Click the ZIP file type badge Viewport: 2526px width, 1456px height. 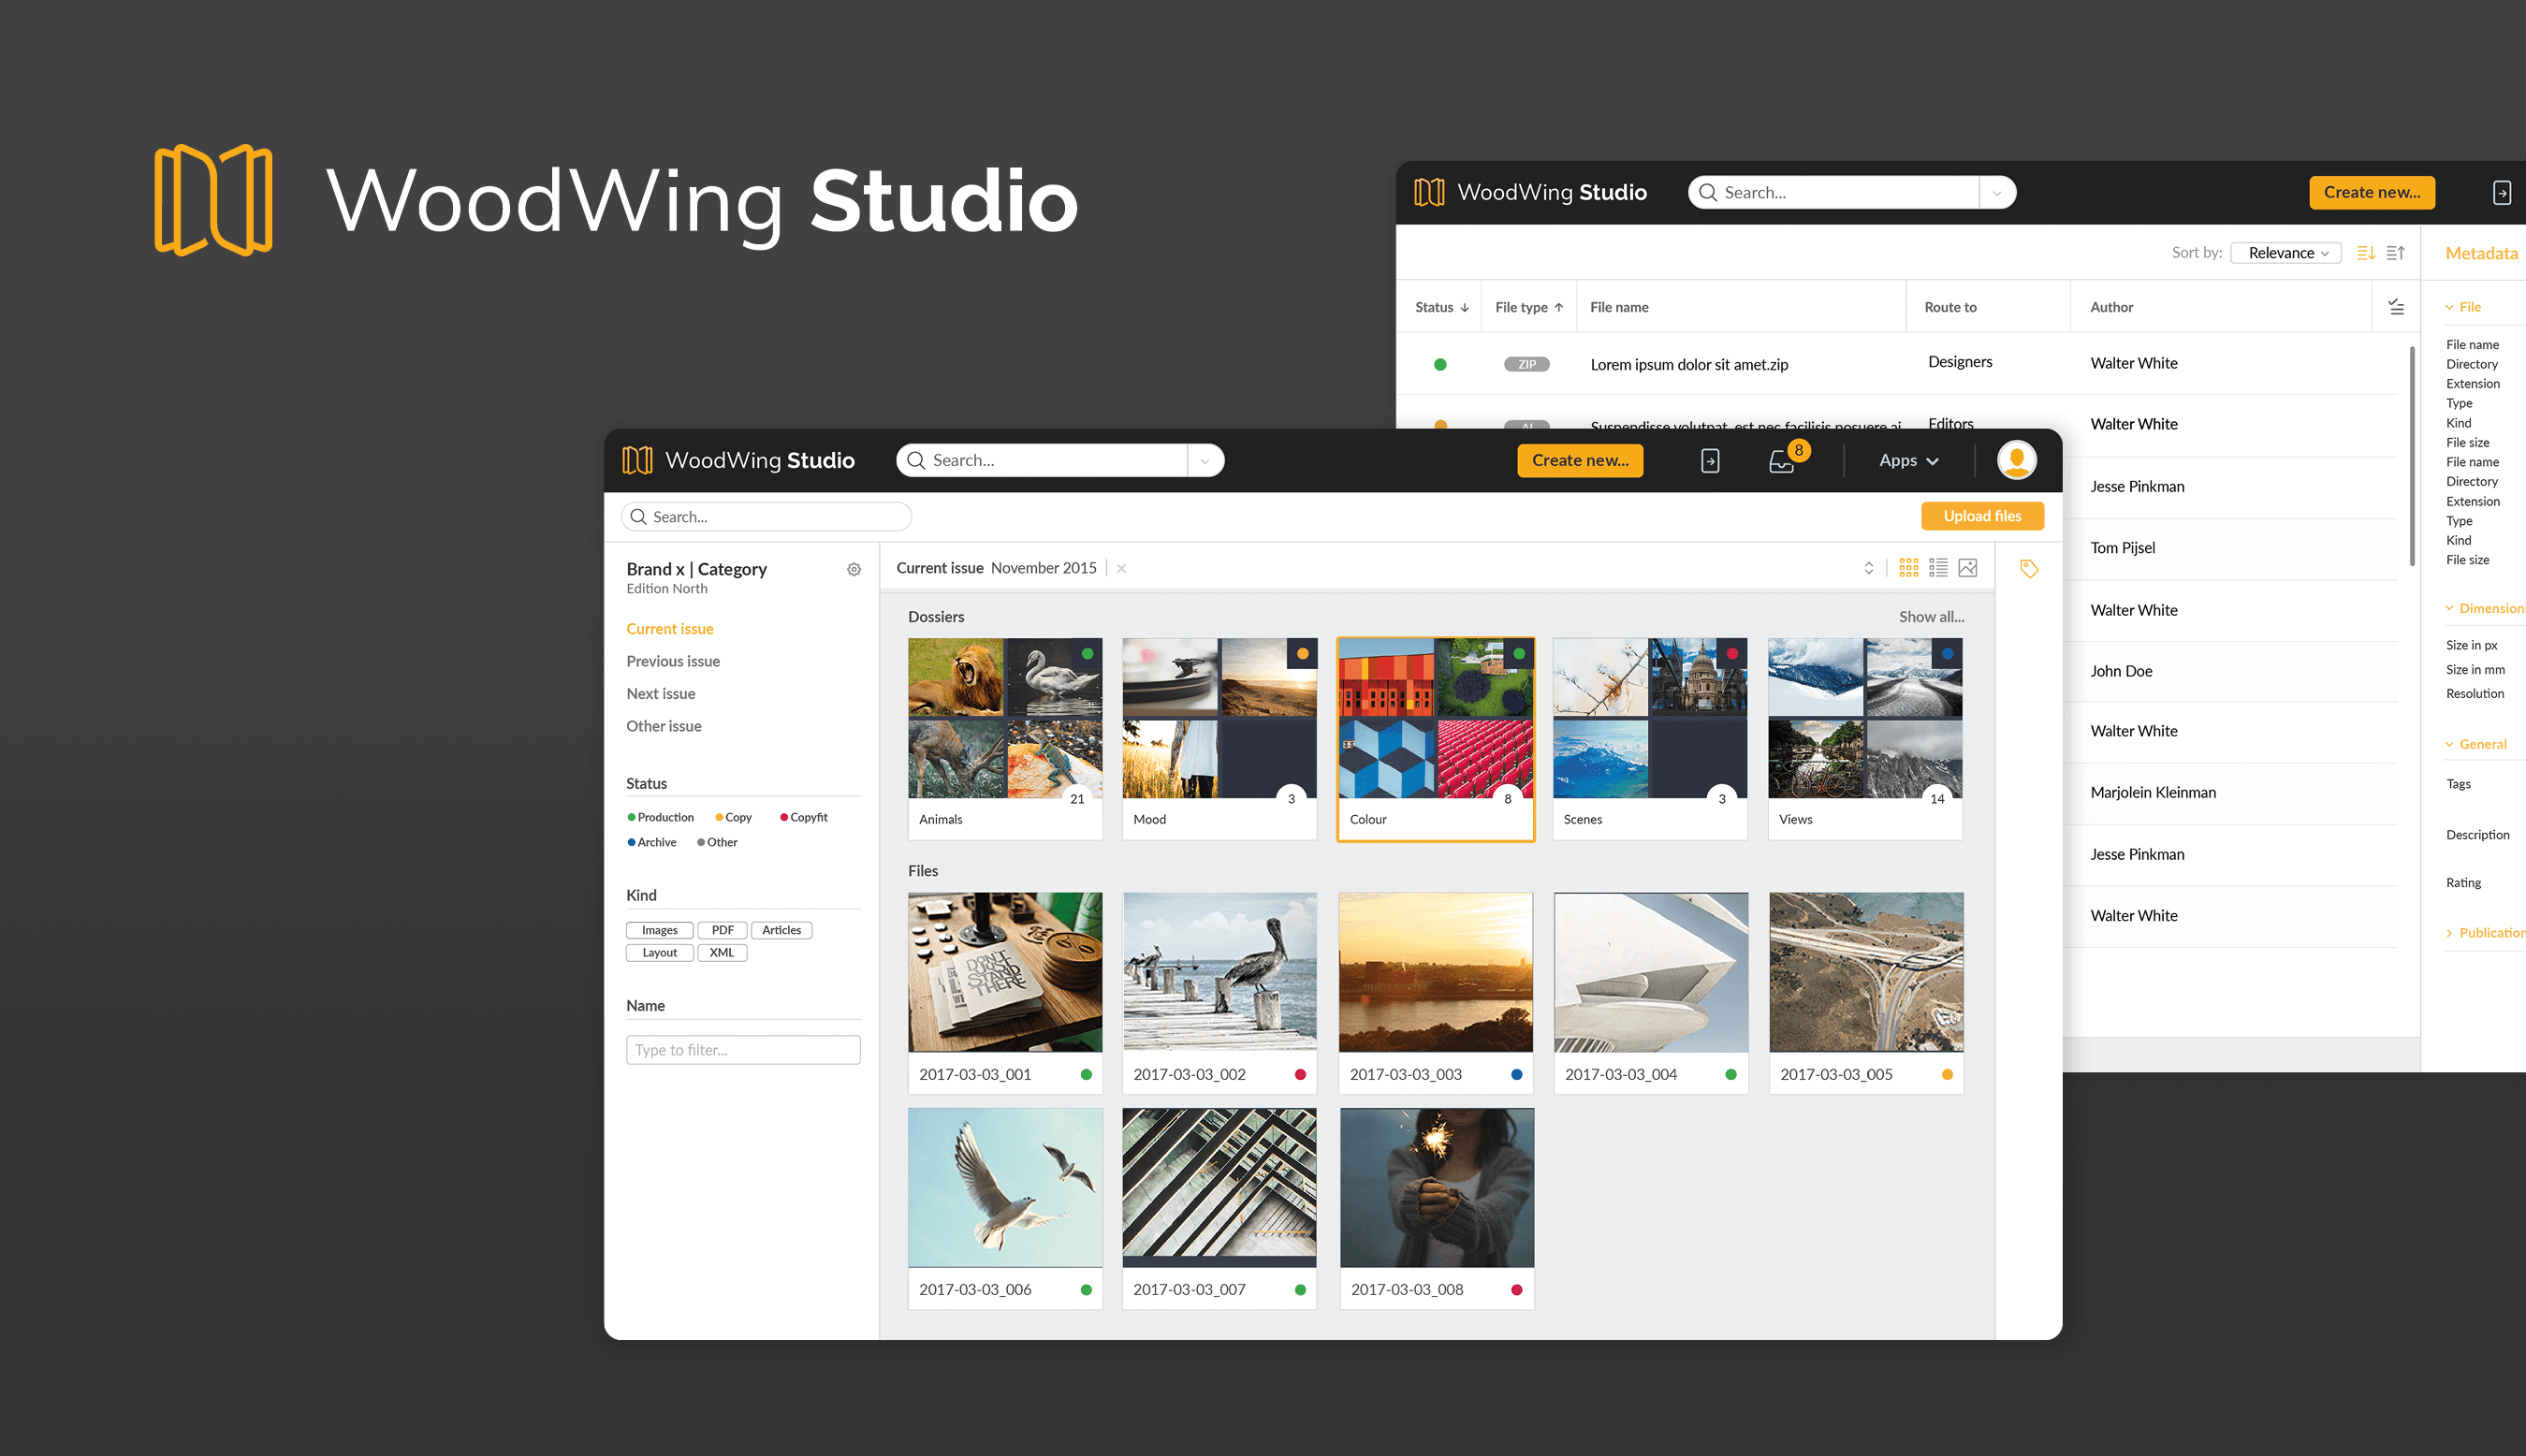tap(1526, 364)
